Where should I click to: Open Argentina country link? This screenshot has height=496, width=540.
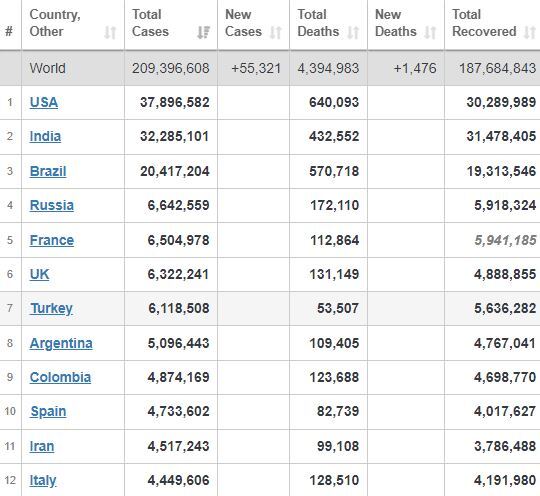tap(61, 343)
